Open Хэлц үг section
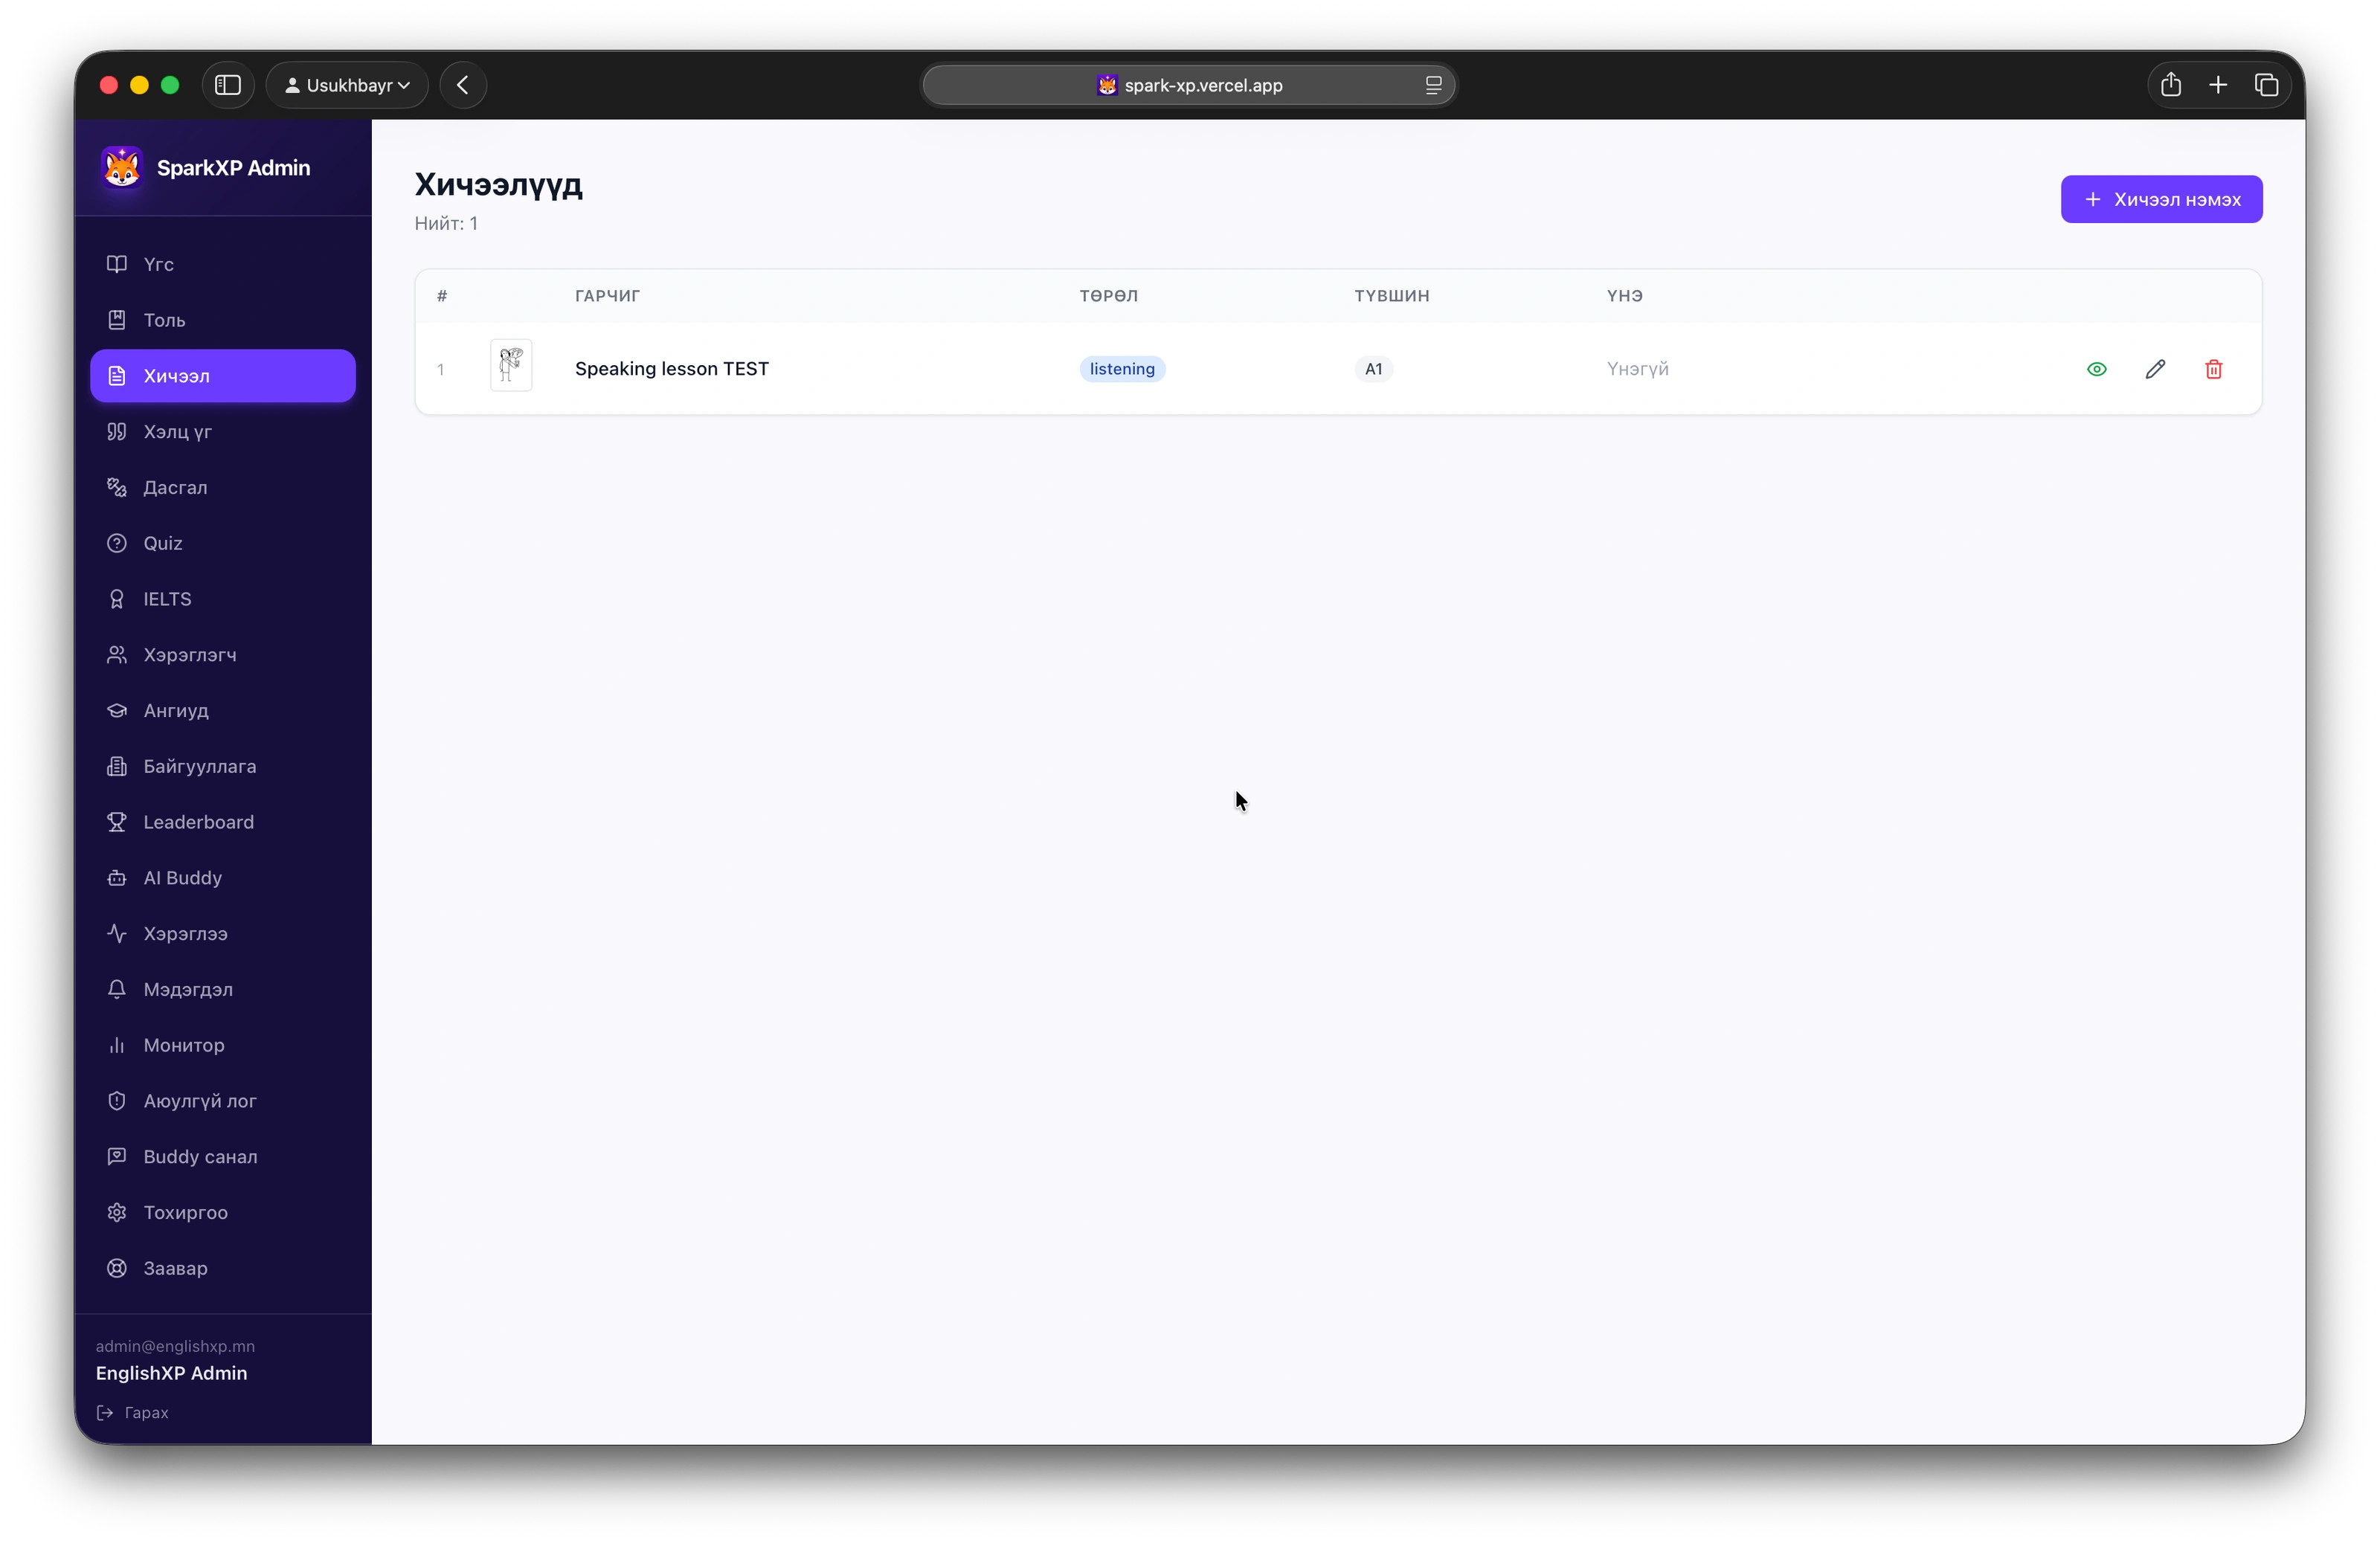The width and height of the screenshot is (2380, 1543). tap(222, 432)
